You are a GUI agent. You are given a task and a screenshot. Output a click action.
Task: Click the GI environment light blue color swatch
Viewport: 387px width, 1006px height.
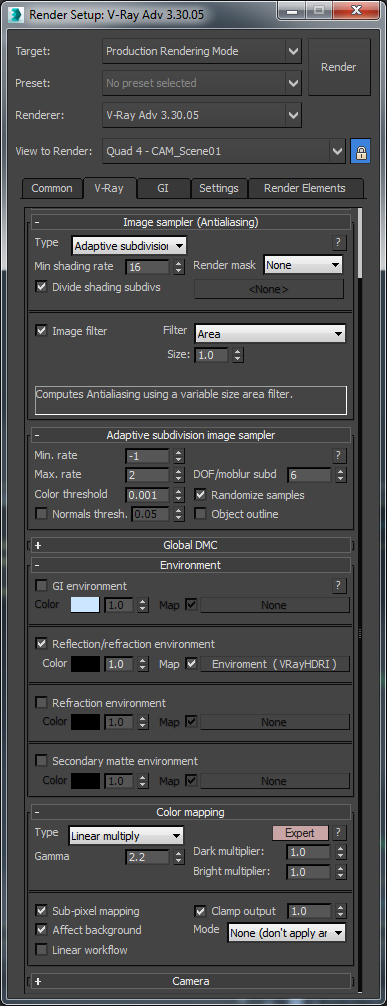point(85,605)
